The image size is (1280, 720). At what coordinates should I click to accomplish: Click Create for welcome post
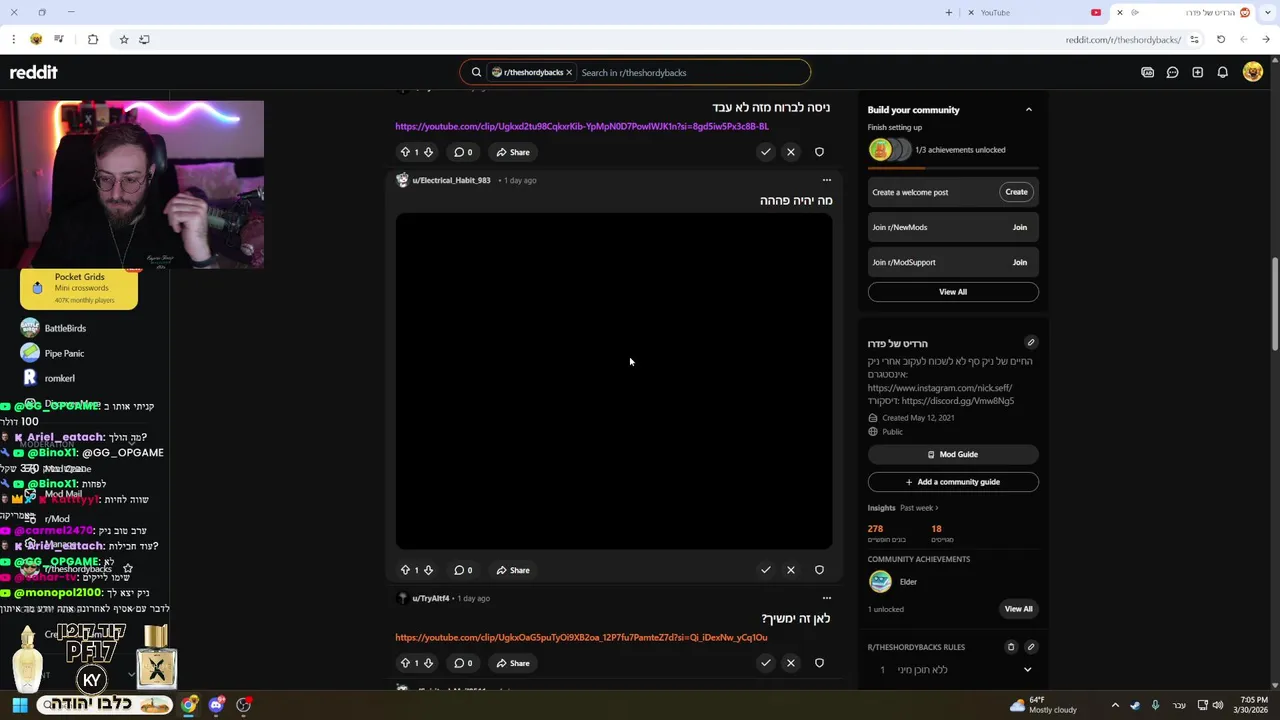1016,192
